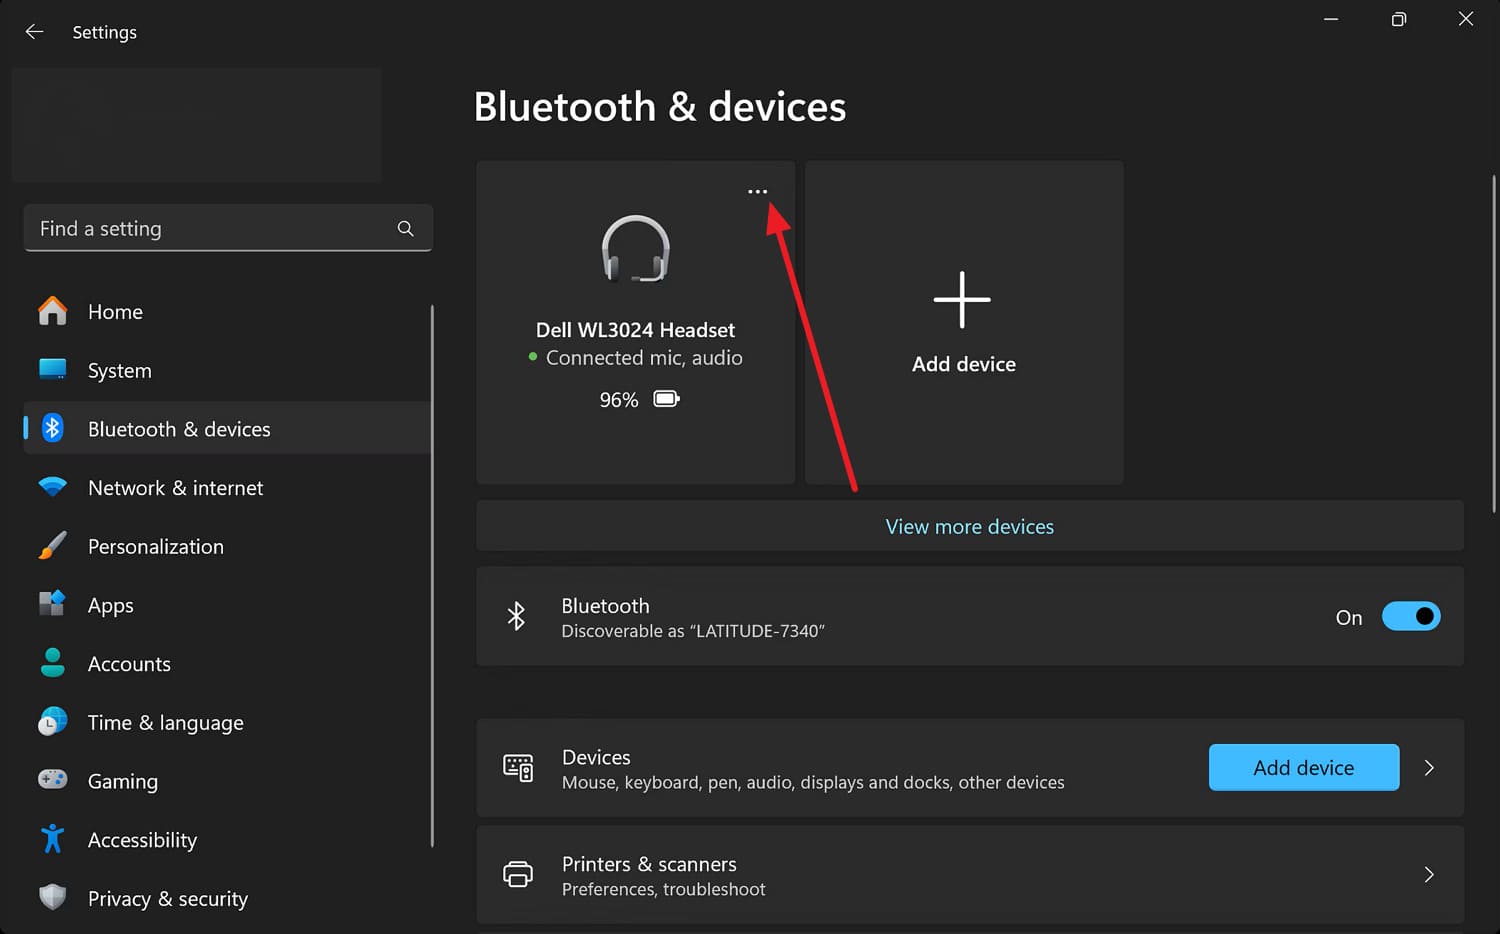Click the Dell headset icon
This screenshot has height=934, width=1500.
(x=636, y=249)
